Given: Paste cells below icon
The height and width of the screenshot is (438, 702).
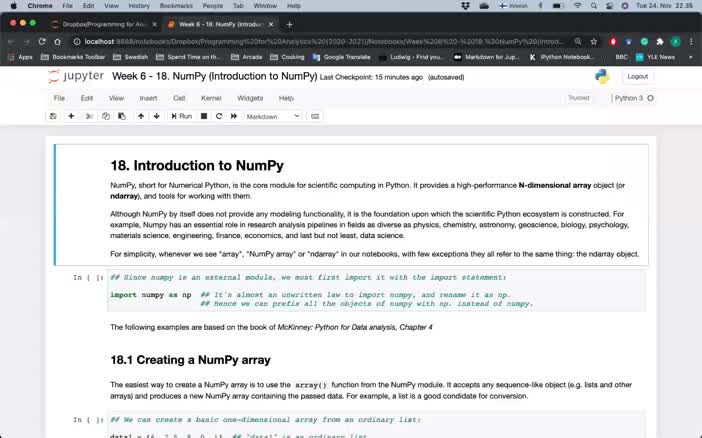Looking at the screenshot, I should click(122, 116).
